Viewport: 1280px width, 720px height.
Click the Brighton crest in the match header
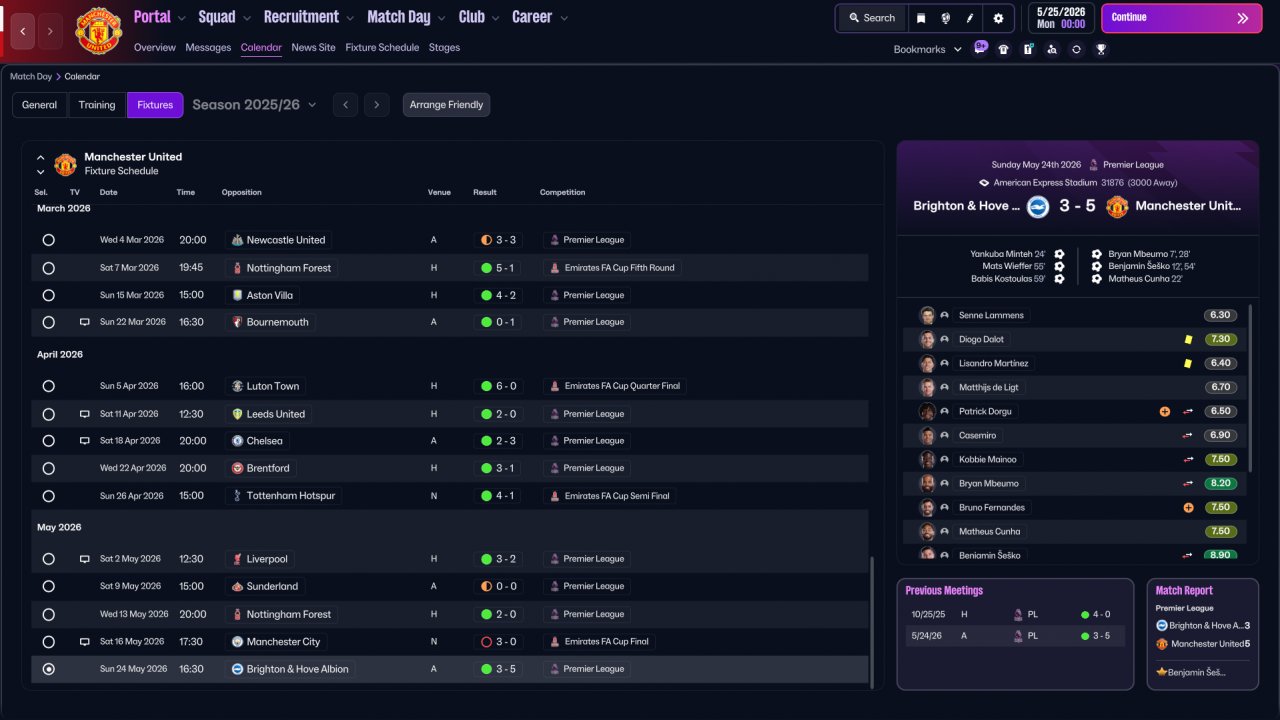[x=1038, y=206]
